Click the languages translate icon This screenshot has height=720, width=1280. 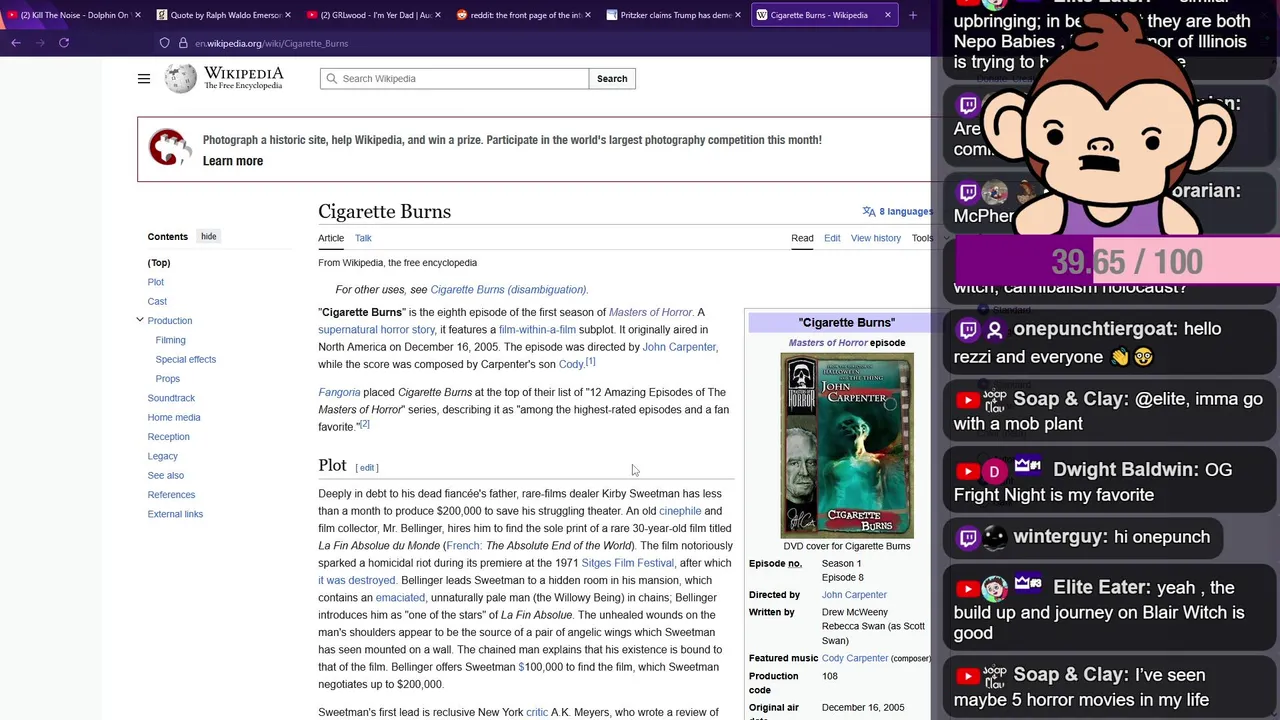click(x=869, y=212)
